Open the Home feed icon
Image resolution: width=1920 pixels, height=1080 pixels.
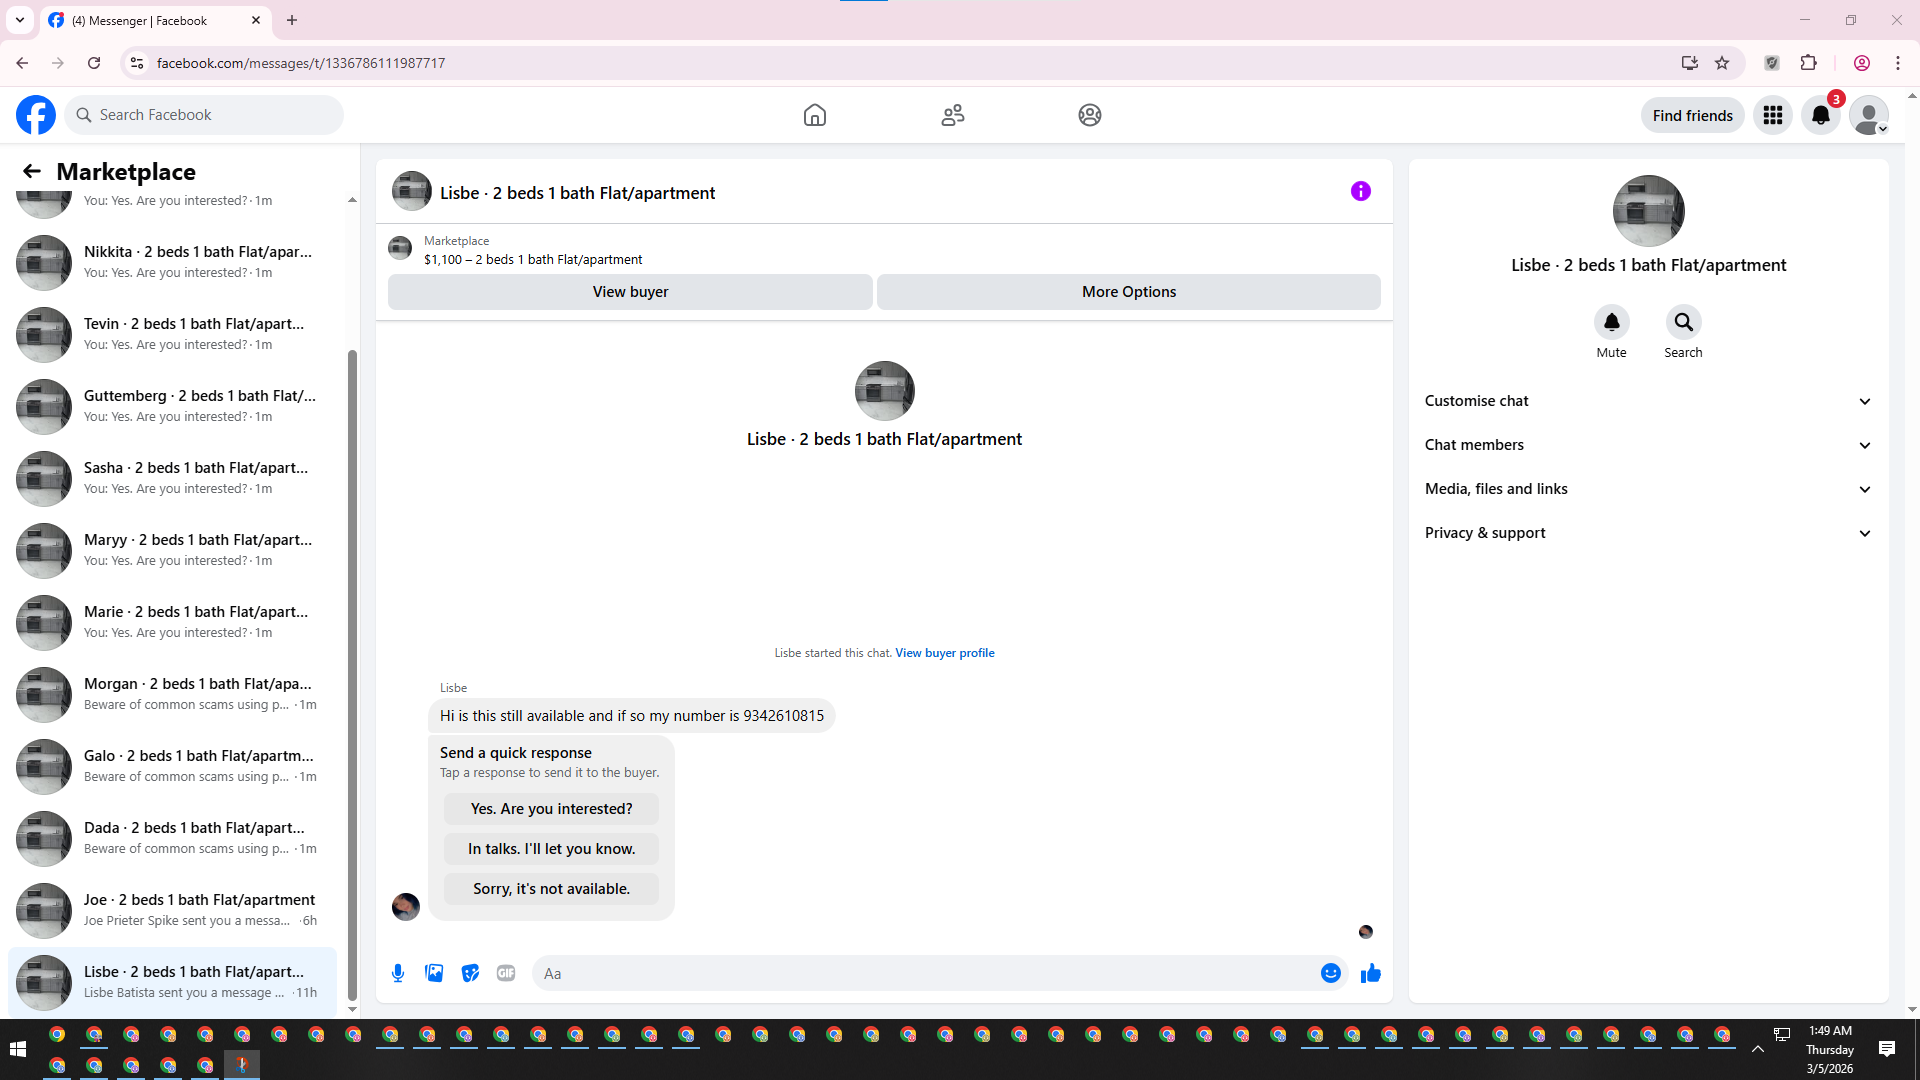pyautogui.click(x=815, y=115)
